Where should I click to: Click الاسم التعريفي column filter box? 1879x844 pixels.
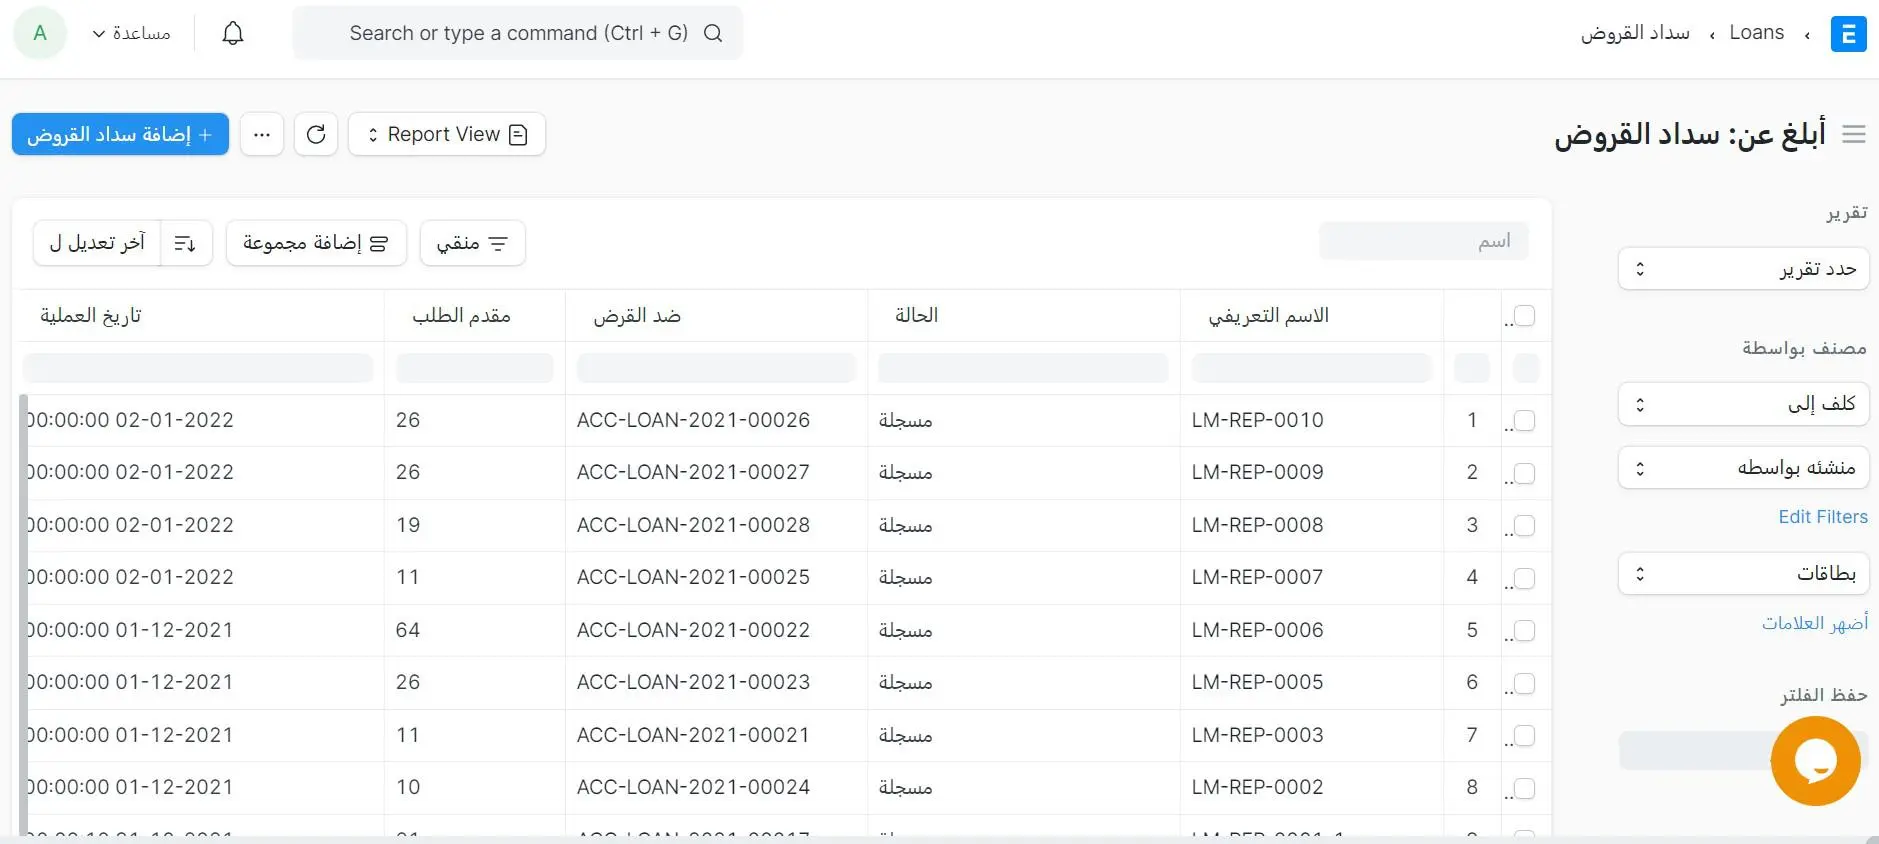coord(1311,368)
